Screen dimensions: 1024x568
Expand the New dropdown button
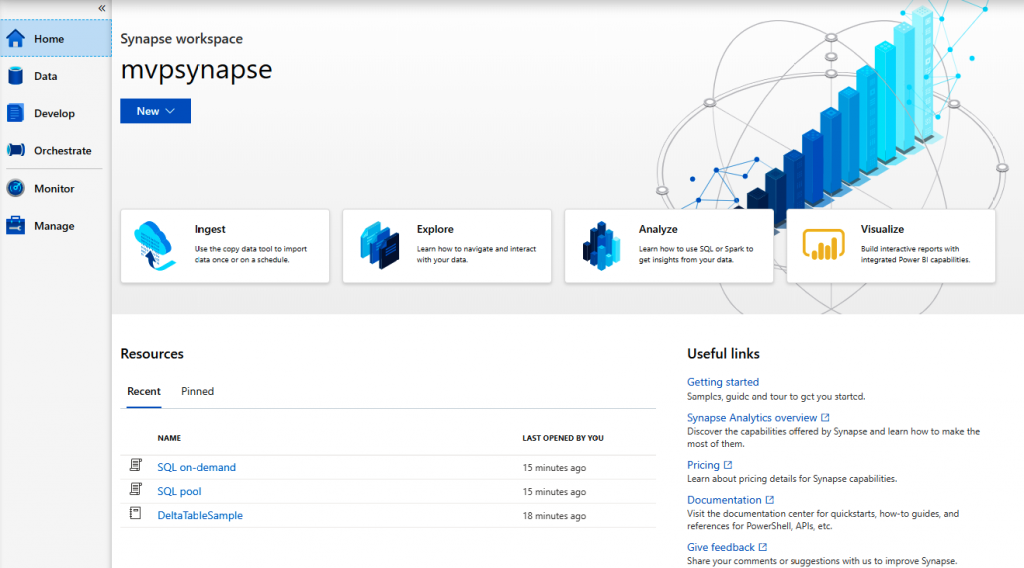pos(155,111)
